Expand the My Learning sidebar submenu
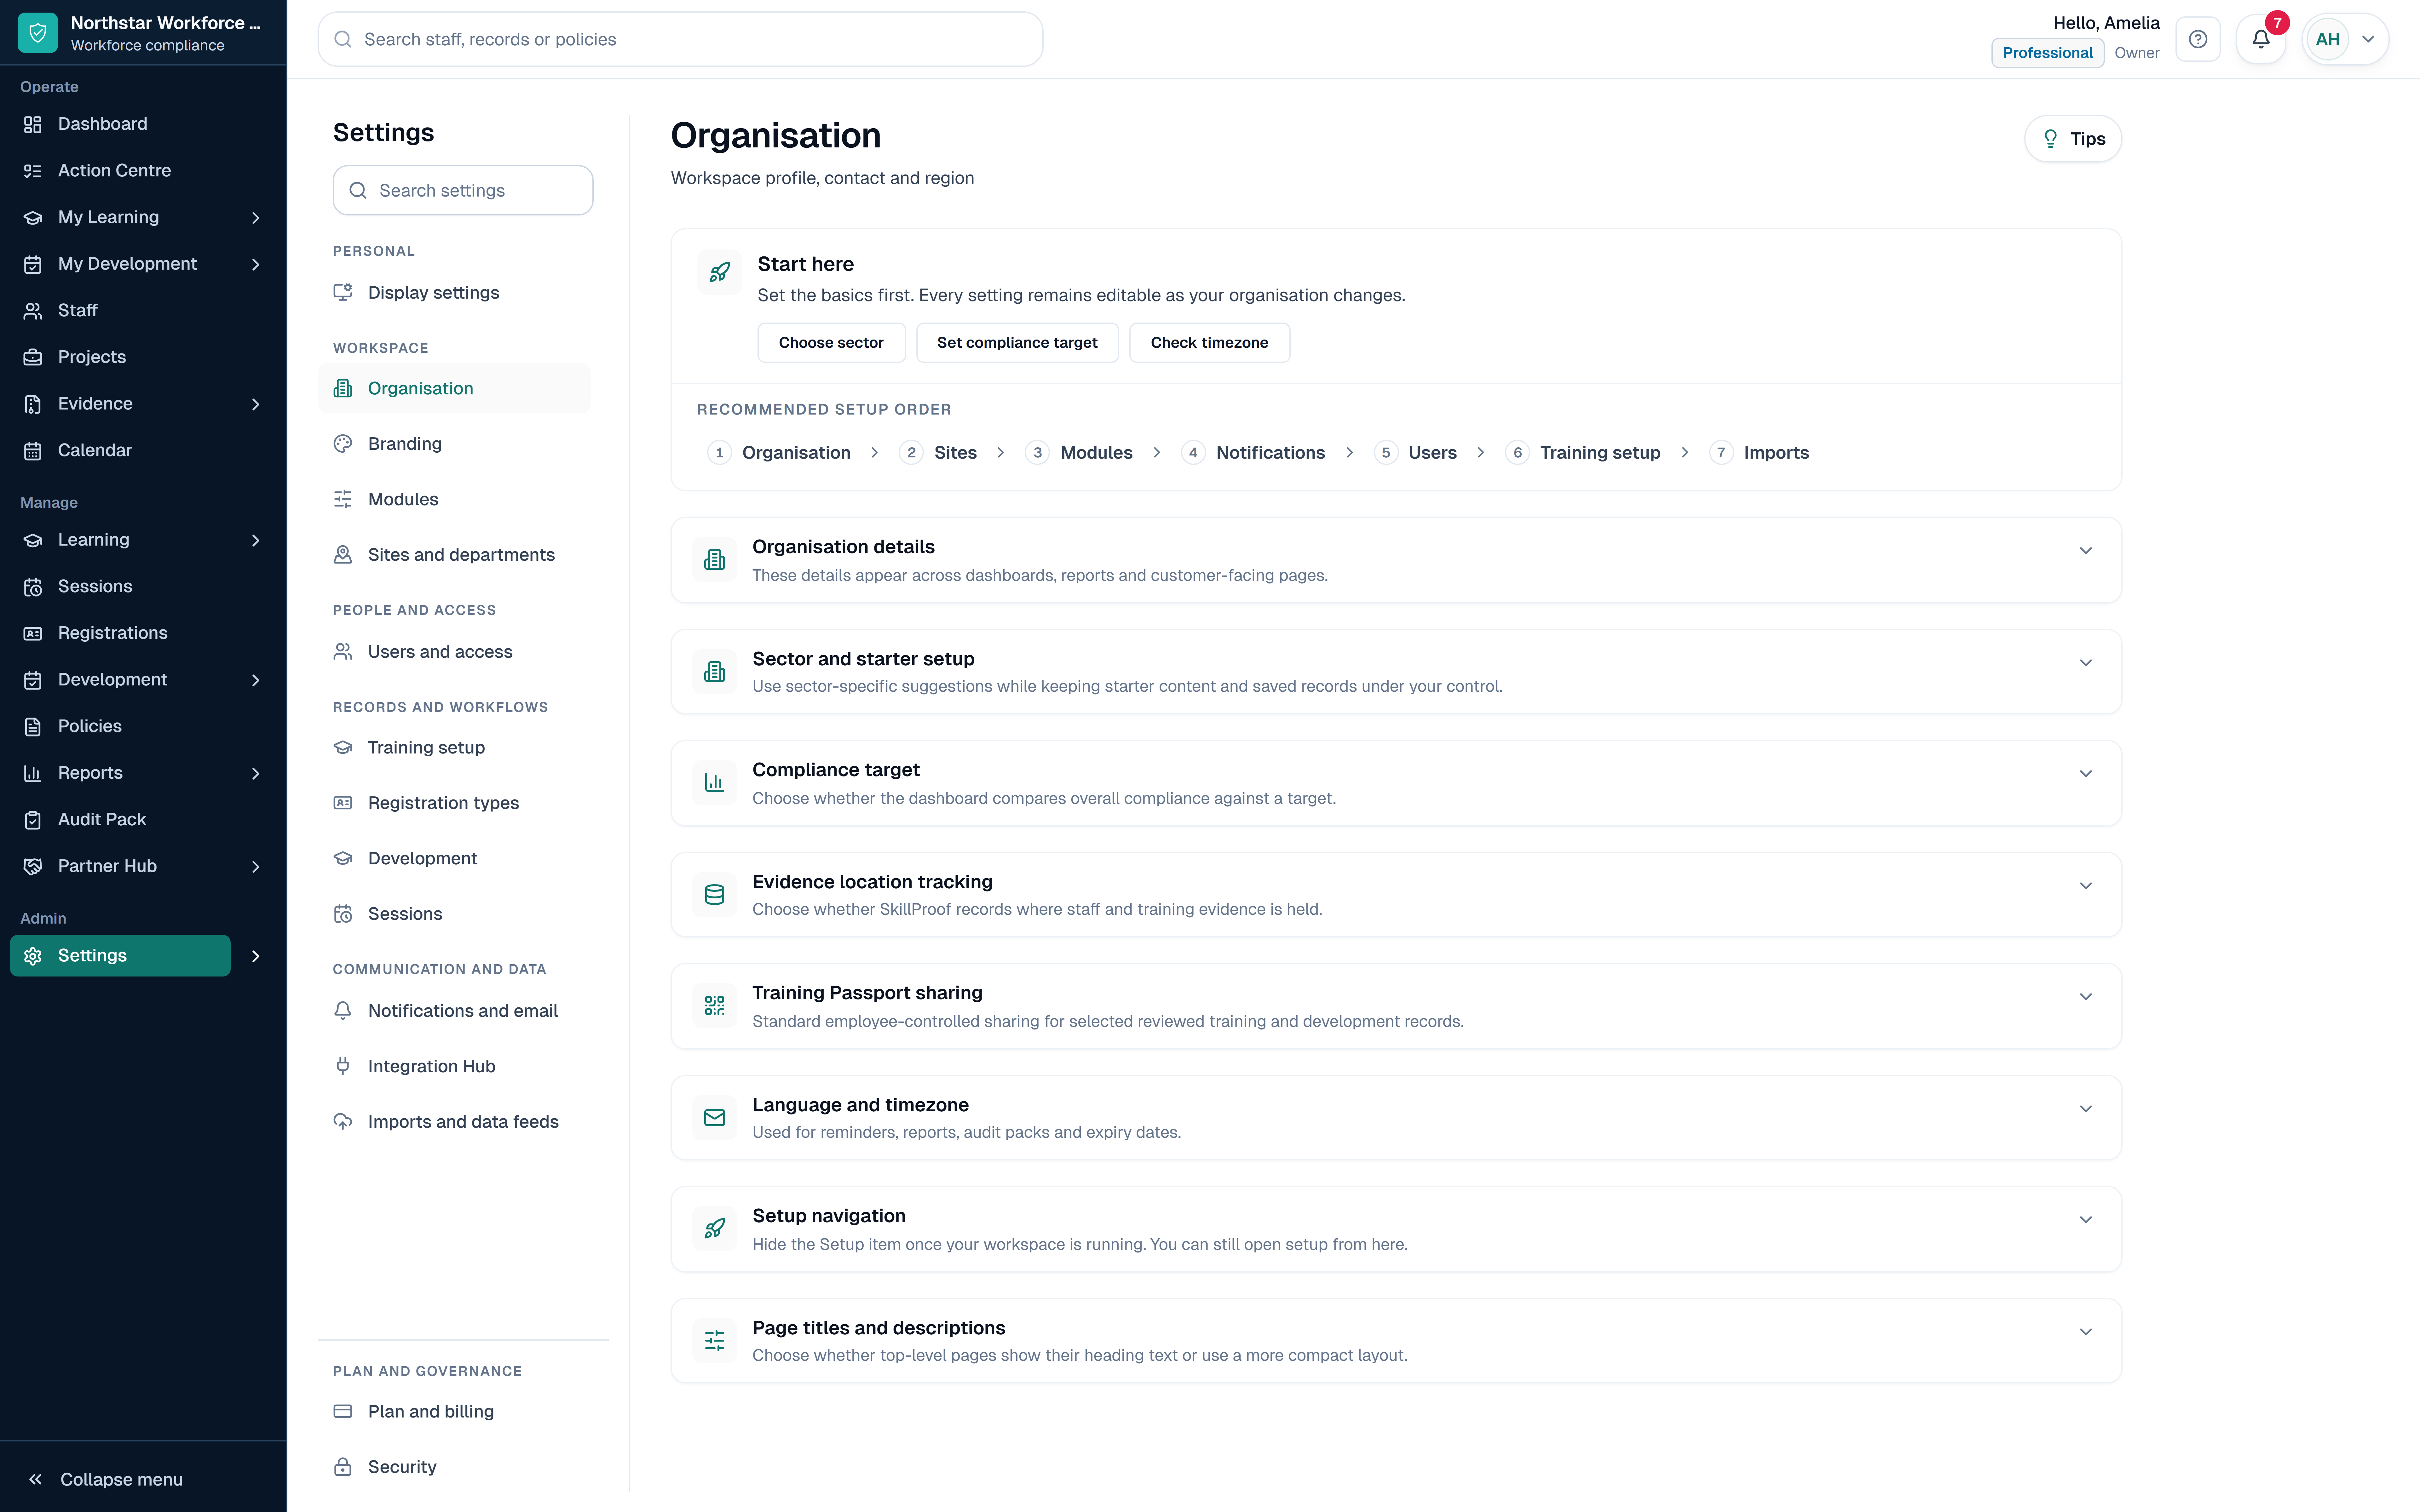The height and width of the screenshot is (1512, 2420). pyautogui.click(x=256, y=218)
